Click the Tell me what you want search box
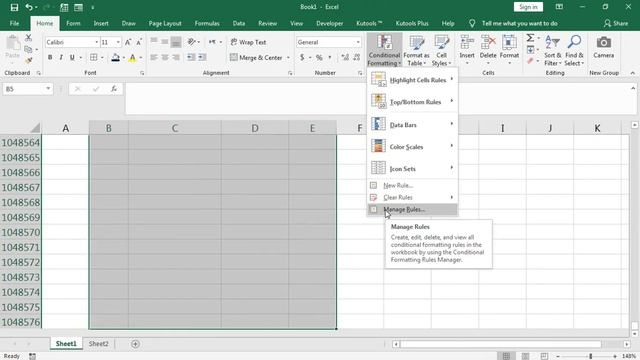 tap(519, 23)
